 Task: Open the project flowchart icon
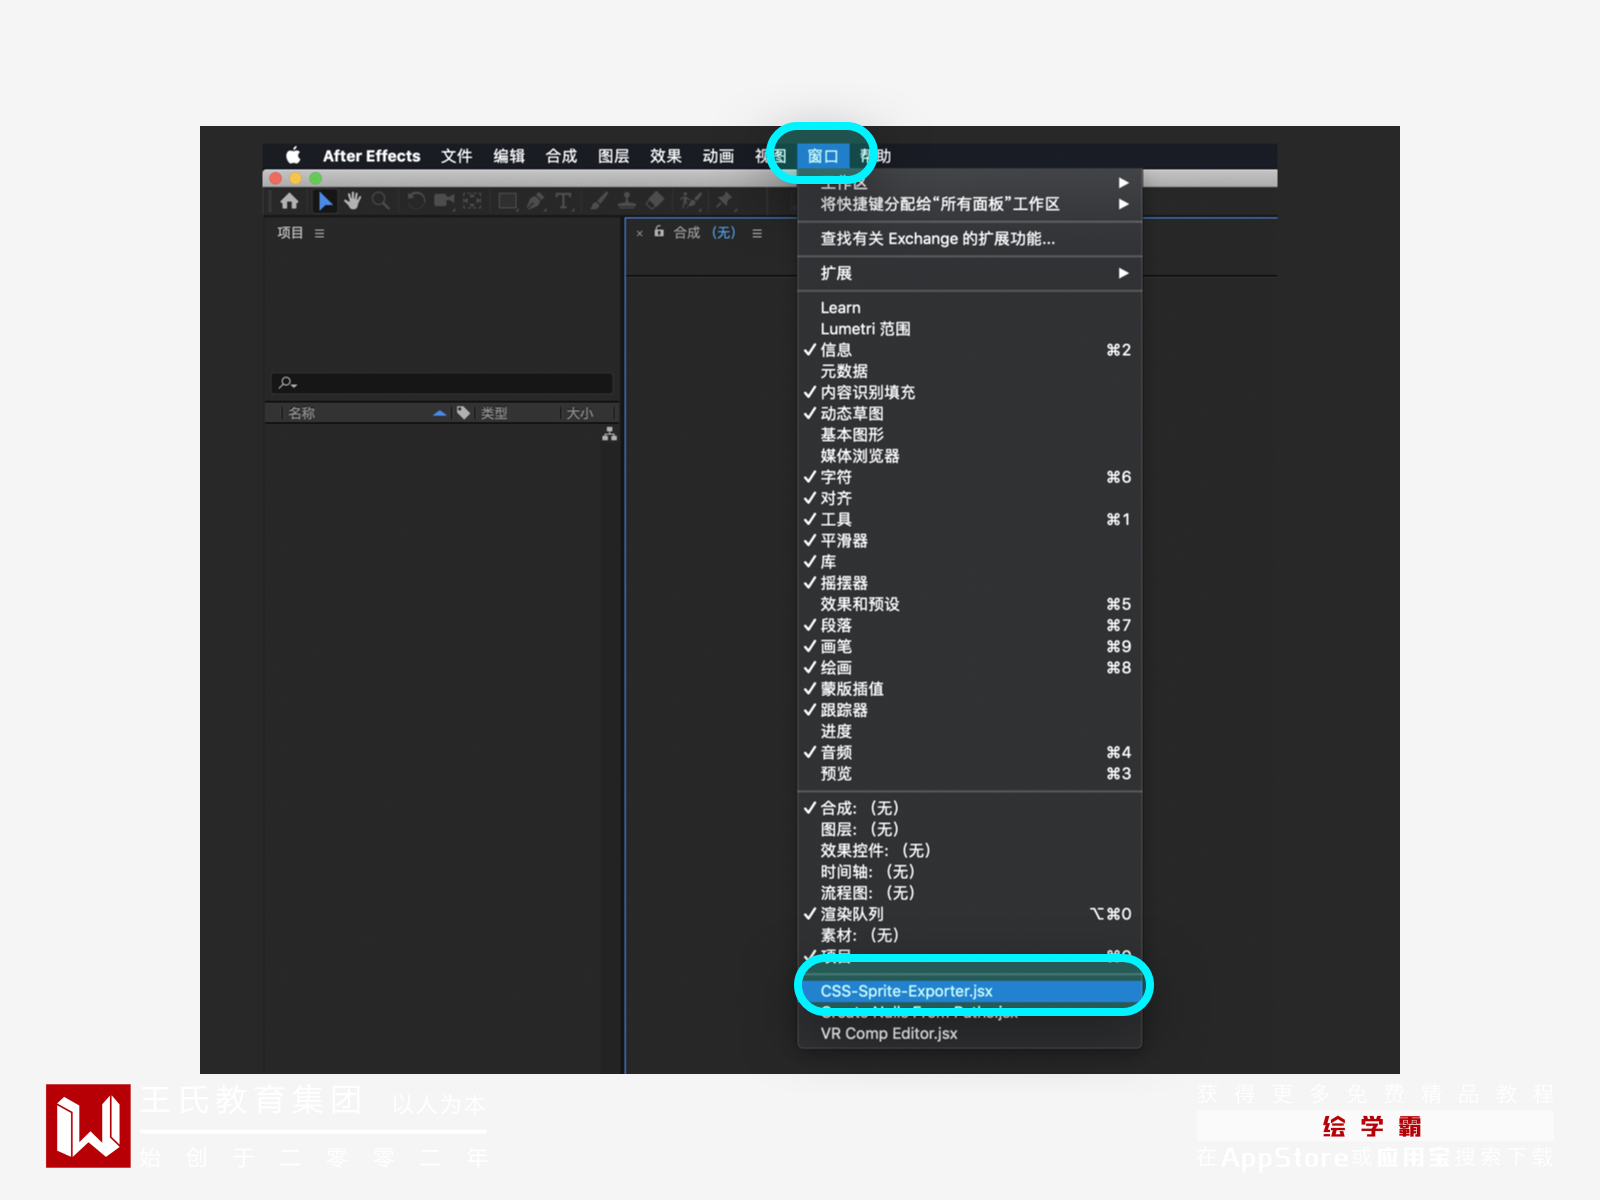(x=609, y=434)
